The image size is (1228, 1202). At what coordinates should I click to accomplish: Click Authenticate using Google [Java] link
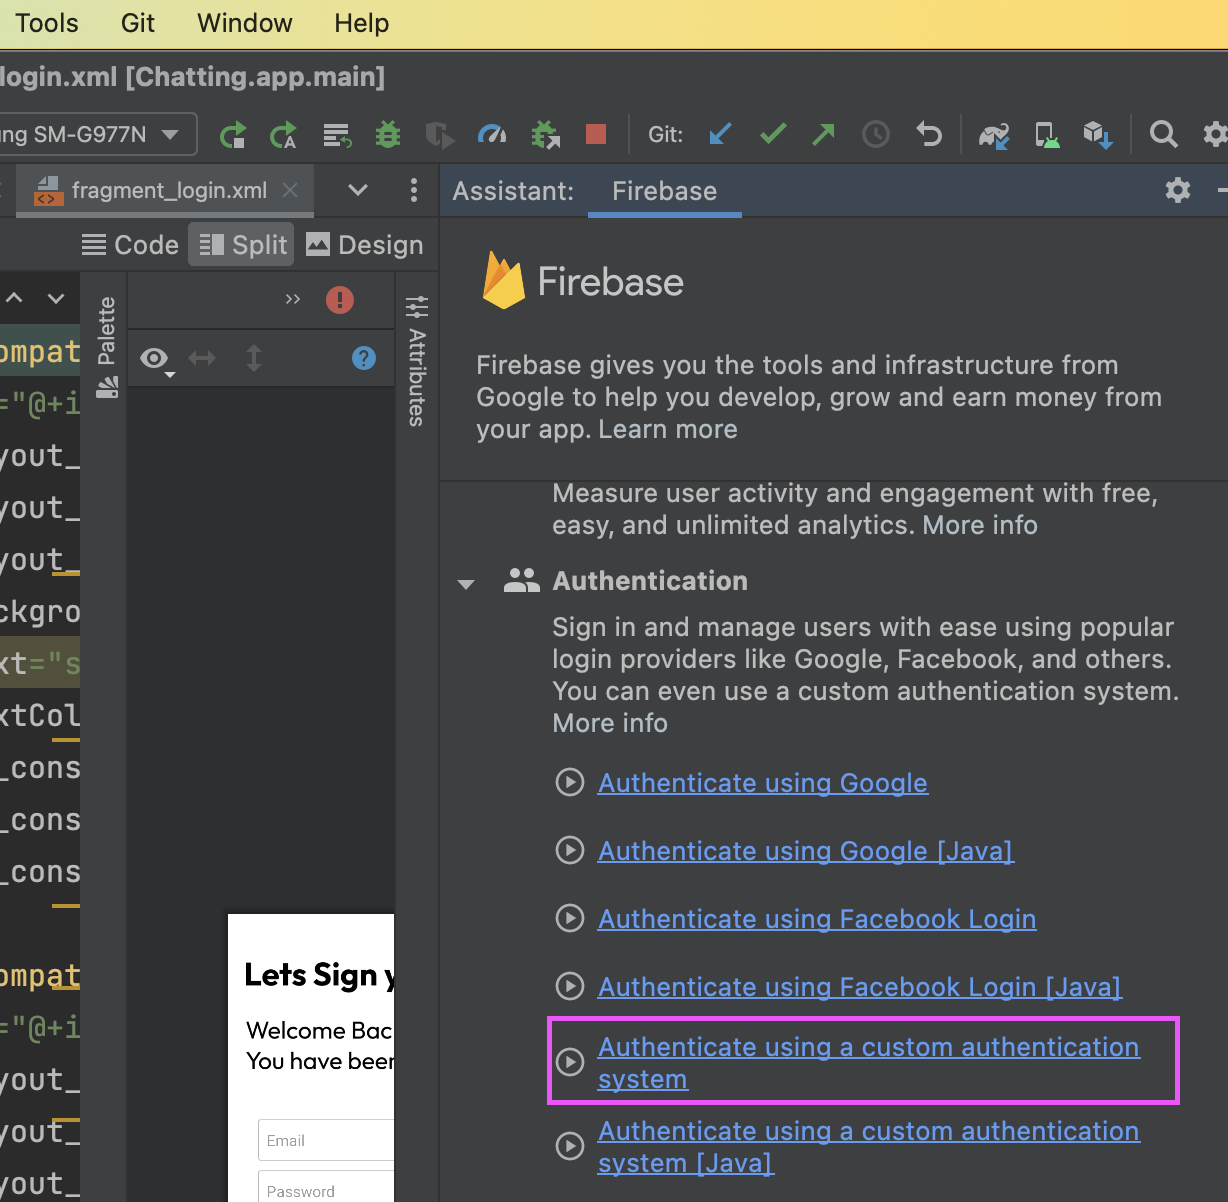(806, 851)
